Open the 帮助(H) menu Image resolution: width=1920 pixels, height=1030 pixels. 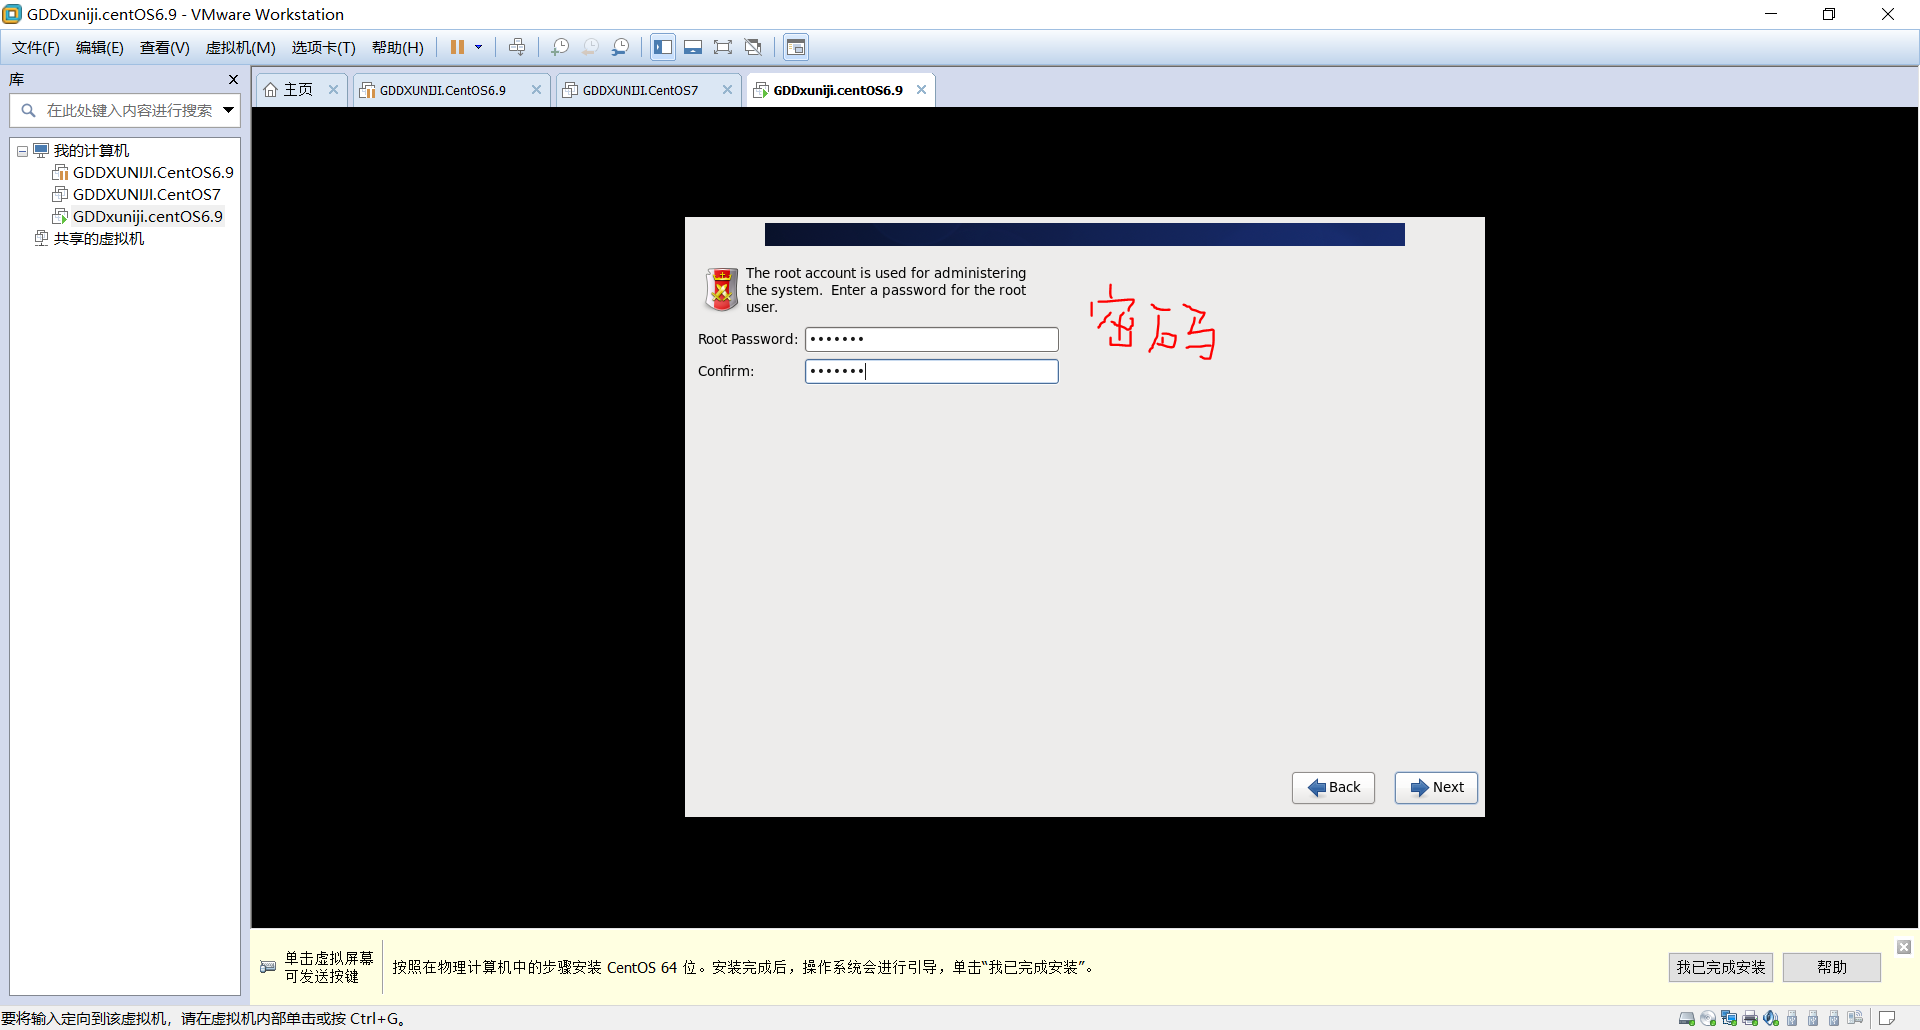pos(398,47)
